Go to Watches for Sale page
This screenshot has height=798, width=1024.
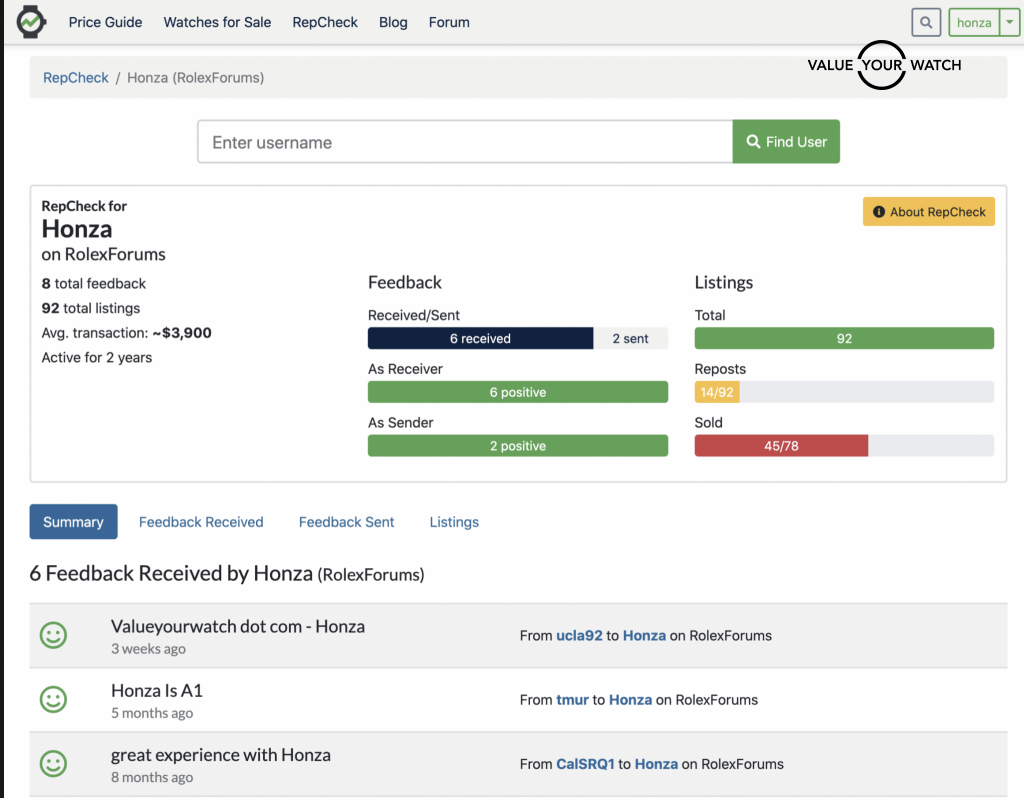217,22
